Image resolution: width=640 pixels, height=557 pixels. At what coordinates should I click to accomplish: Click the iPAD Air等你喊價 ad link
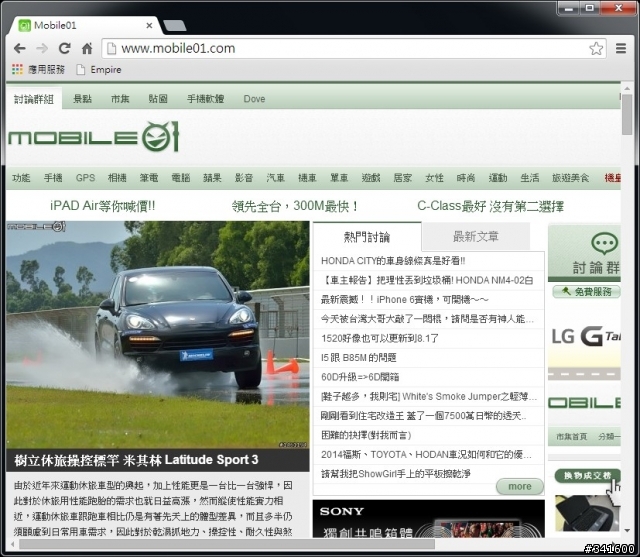coord(102,206)
